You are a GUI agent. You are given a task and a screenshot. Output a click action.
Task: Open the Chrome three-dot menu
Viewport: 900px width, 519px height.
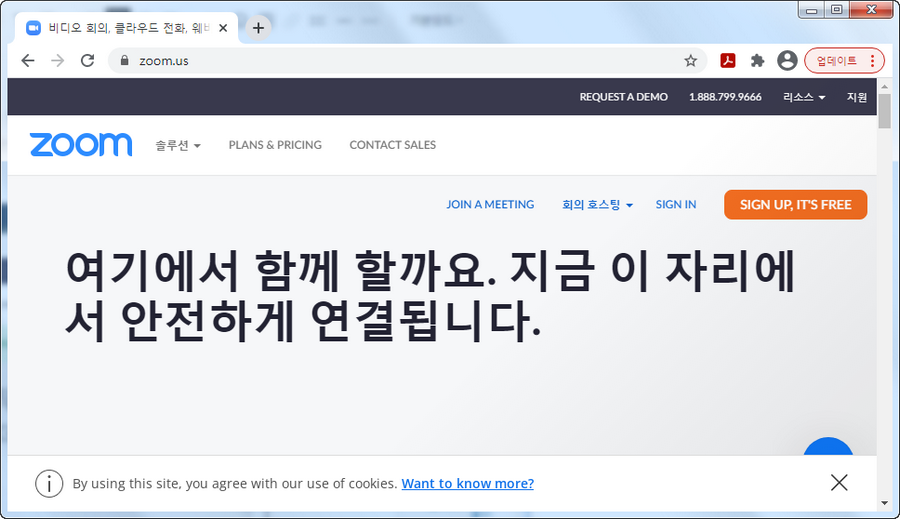(872, 61)
